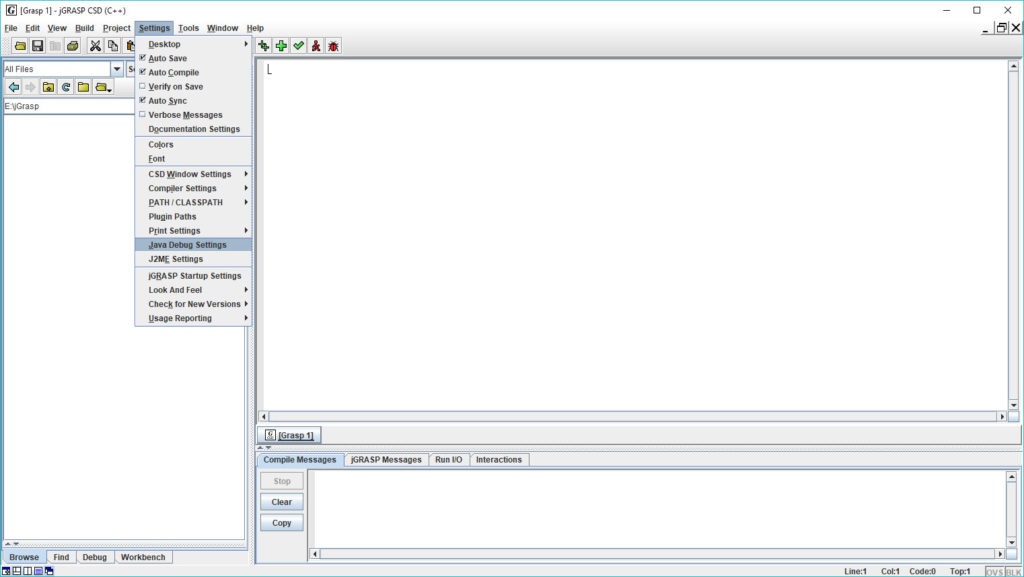
Task: Open the Build menu
Action: [x=84, y=28]
